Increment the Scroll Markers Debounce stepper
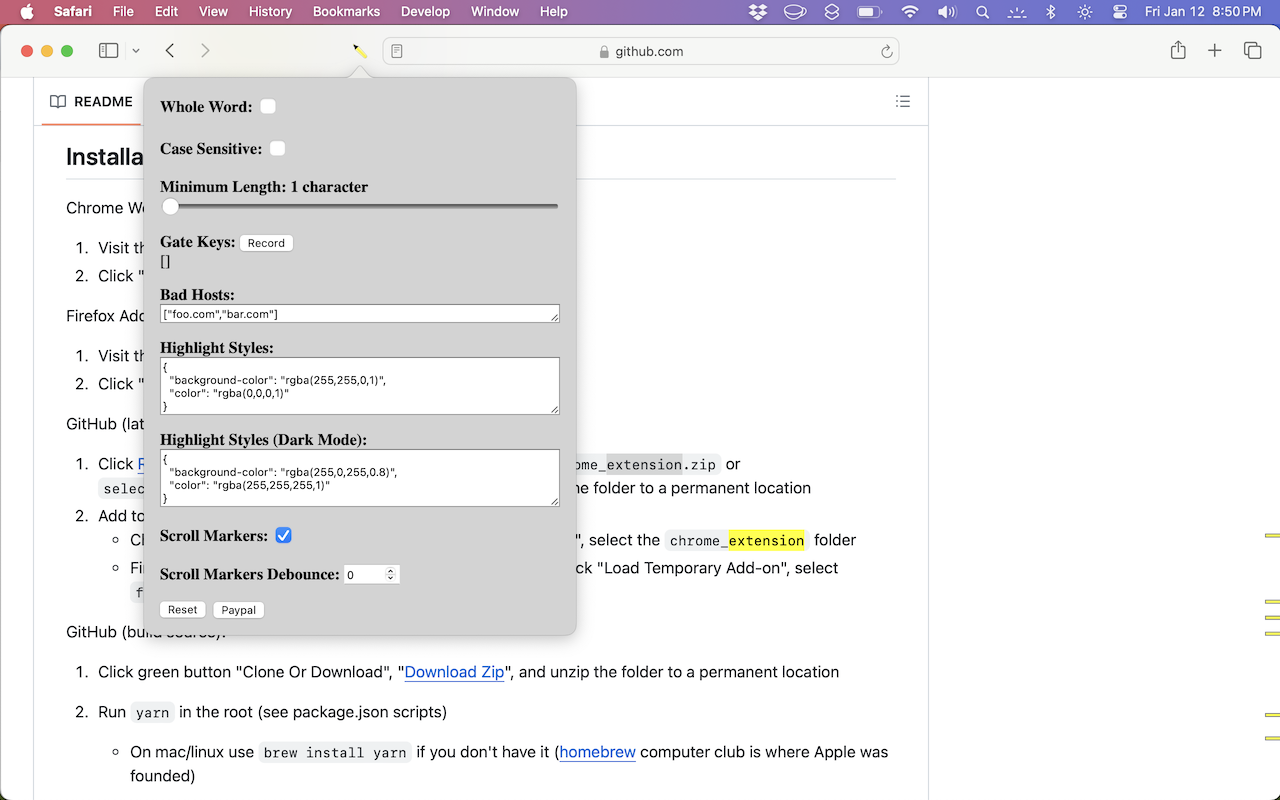Viewport: 1280px width, 800px height. tap(391, 570)
